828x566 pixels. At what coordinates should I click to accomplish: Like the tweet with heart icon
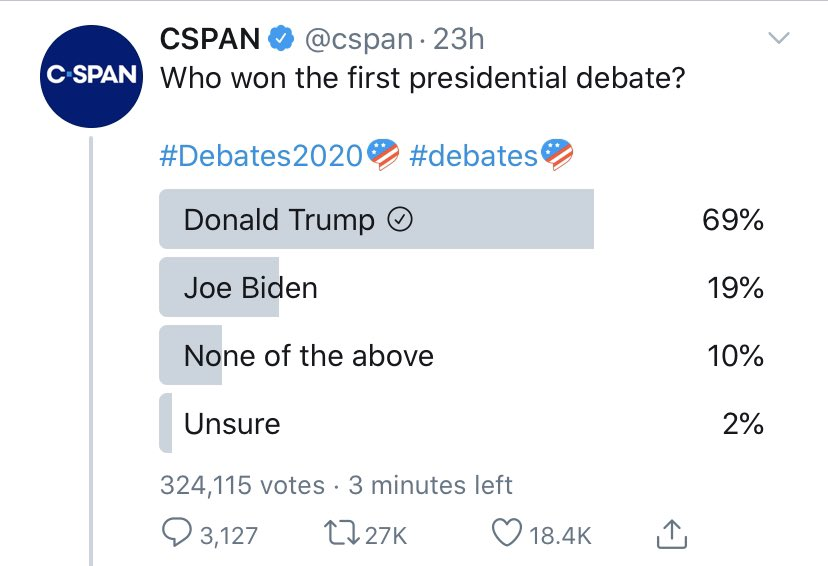tap(507, 535)
